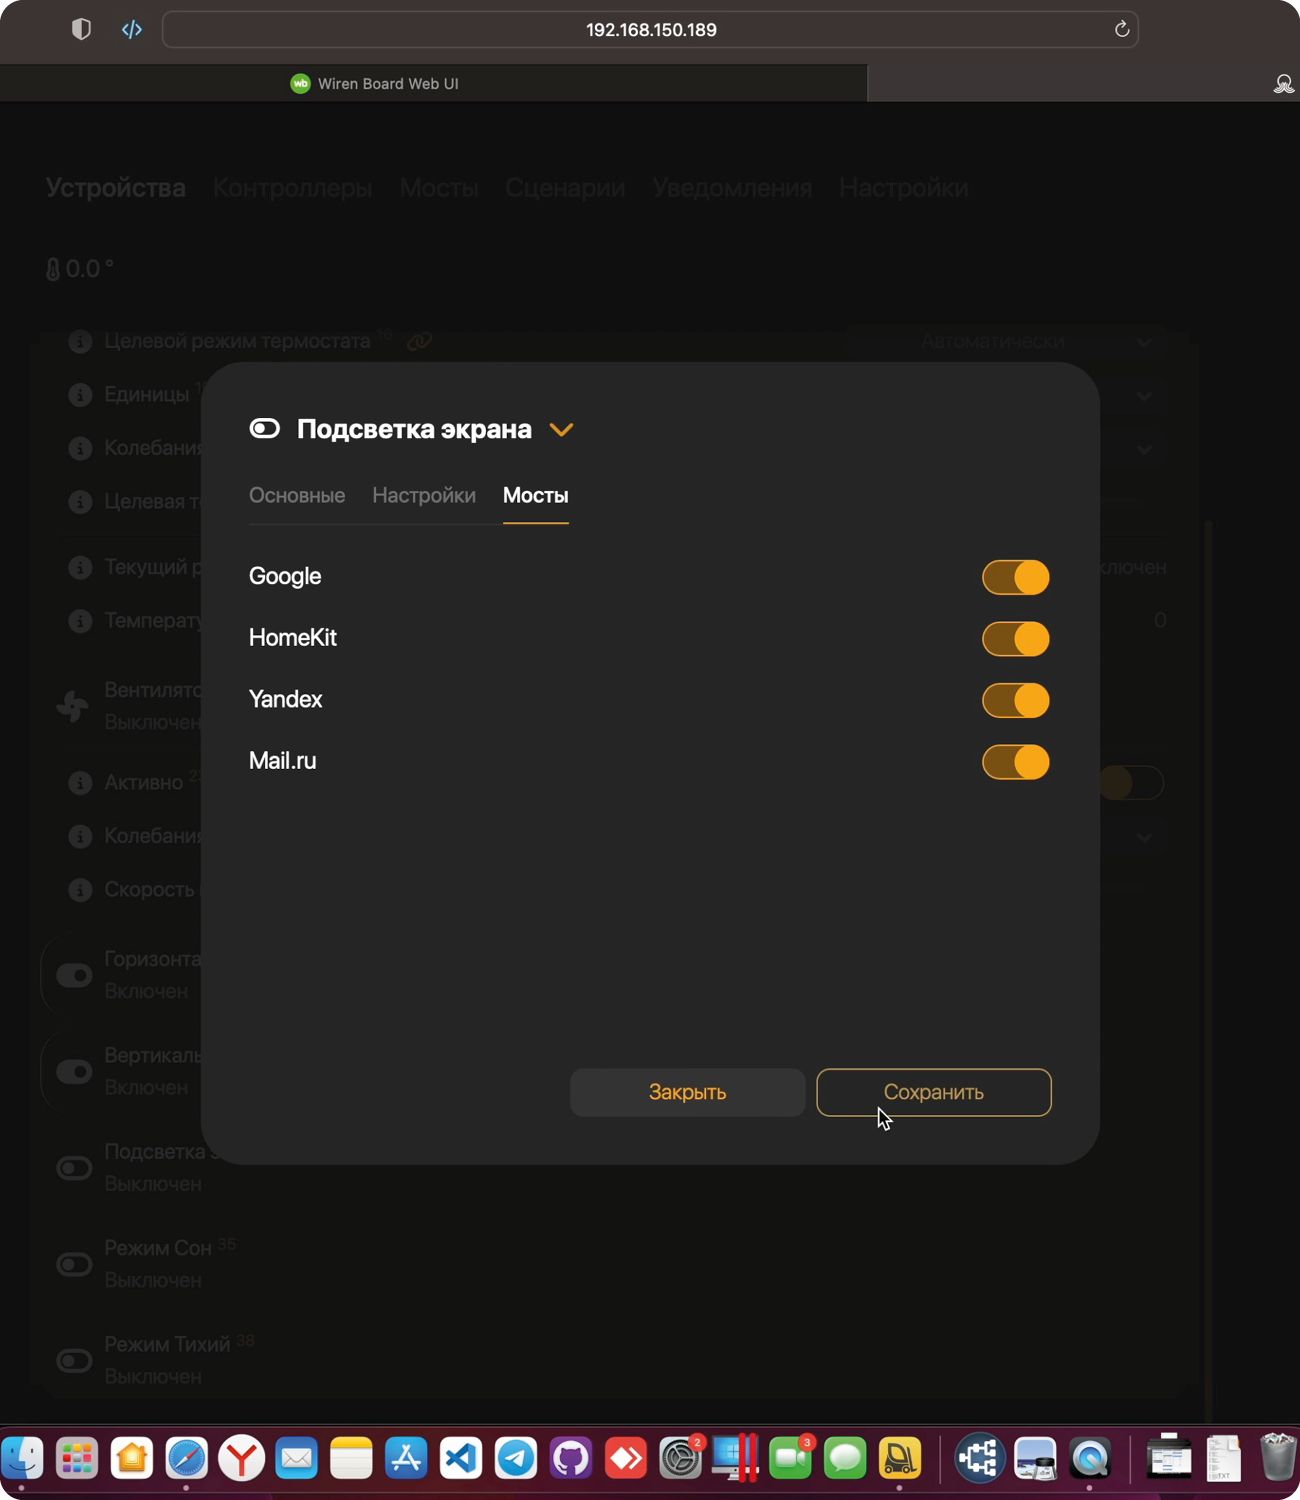
Task: Click the Закрыть button
Action: (687, 1092)
